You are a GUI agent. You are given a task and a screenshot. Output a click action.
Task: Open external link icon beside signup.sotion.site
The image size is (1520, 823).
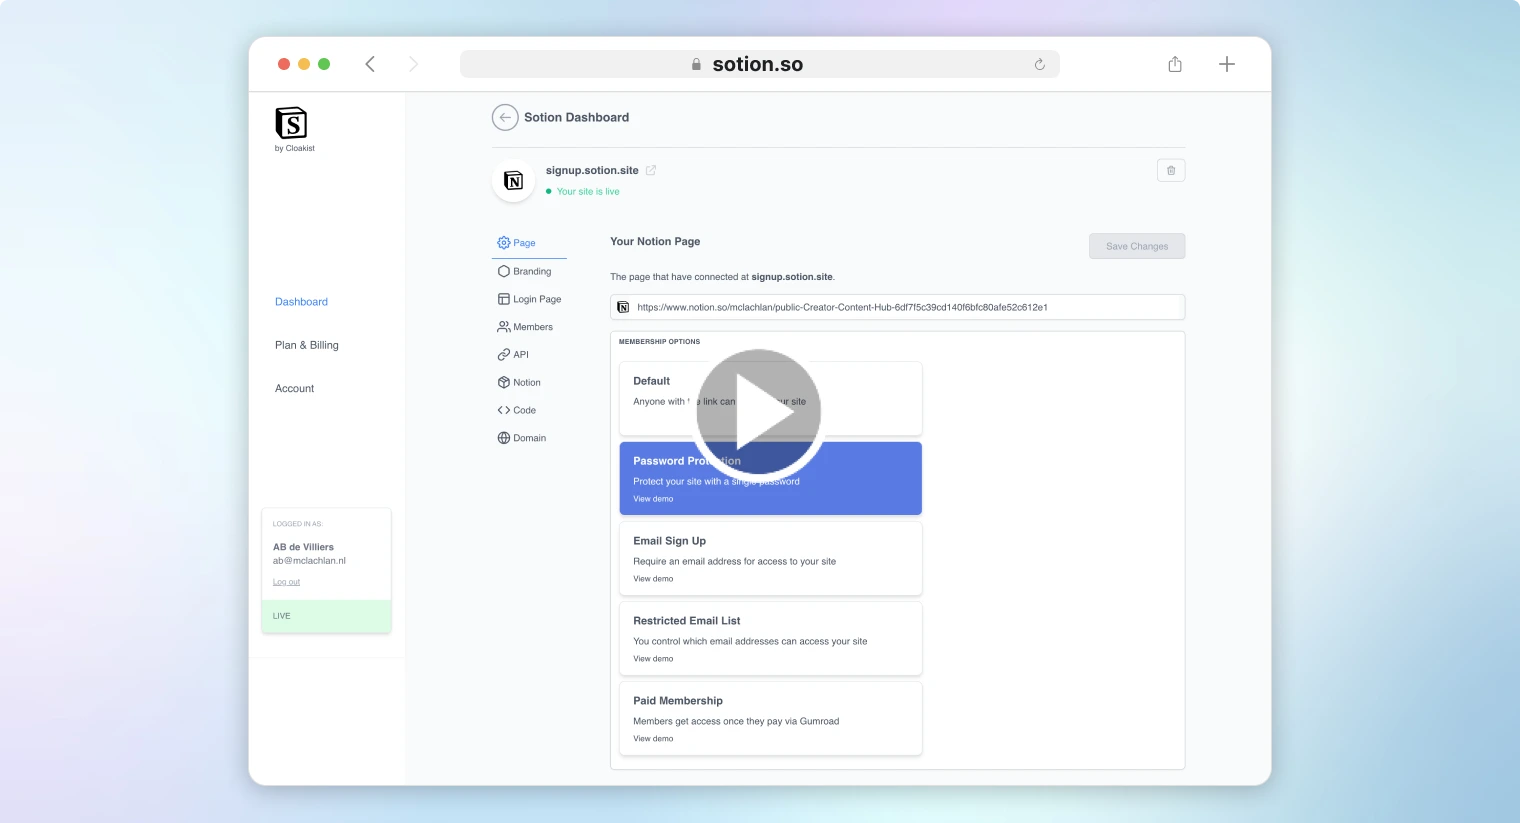point(651,170)
